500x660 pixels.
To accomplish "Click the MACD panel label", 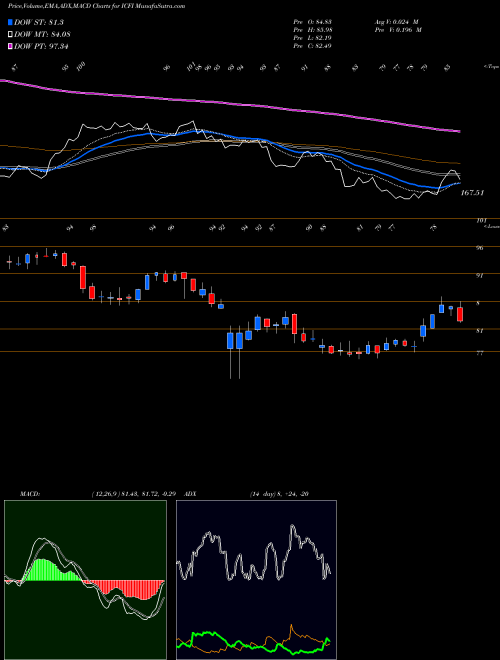I will coord(29,493).
